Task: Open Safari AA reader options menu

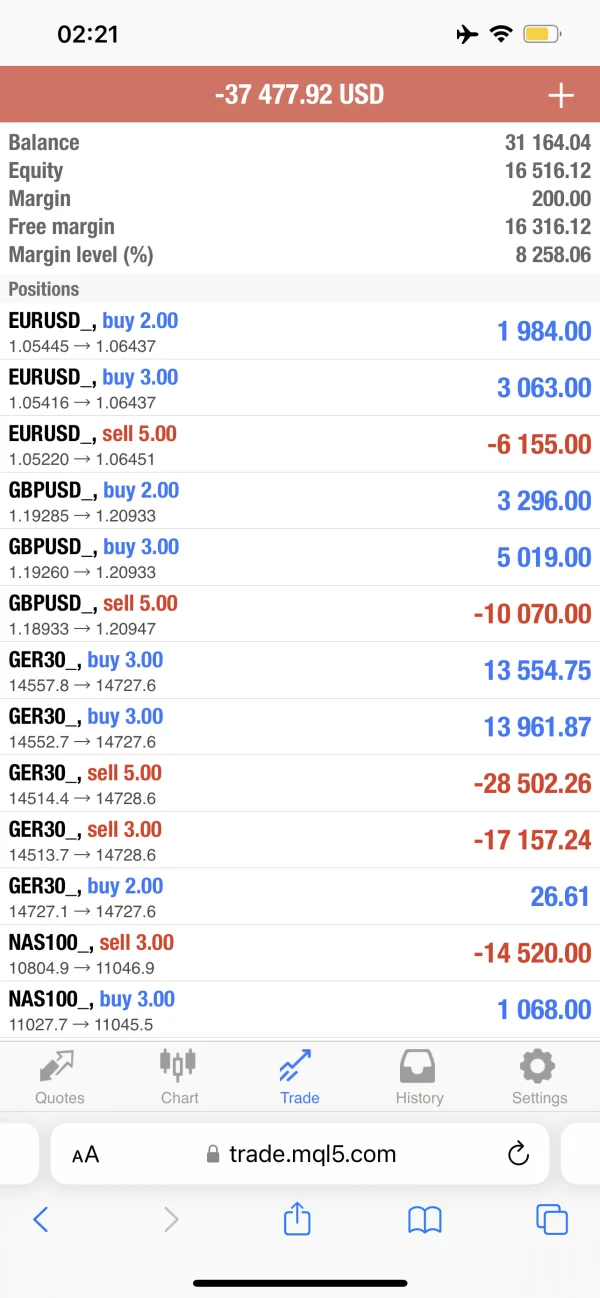Action: coord(86,1155)
